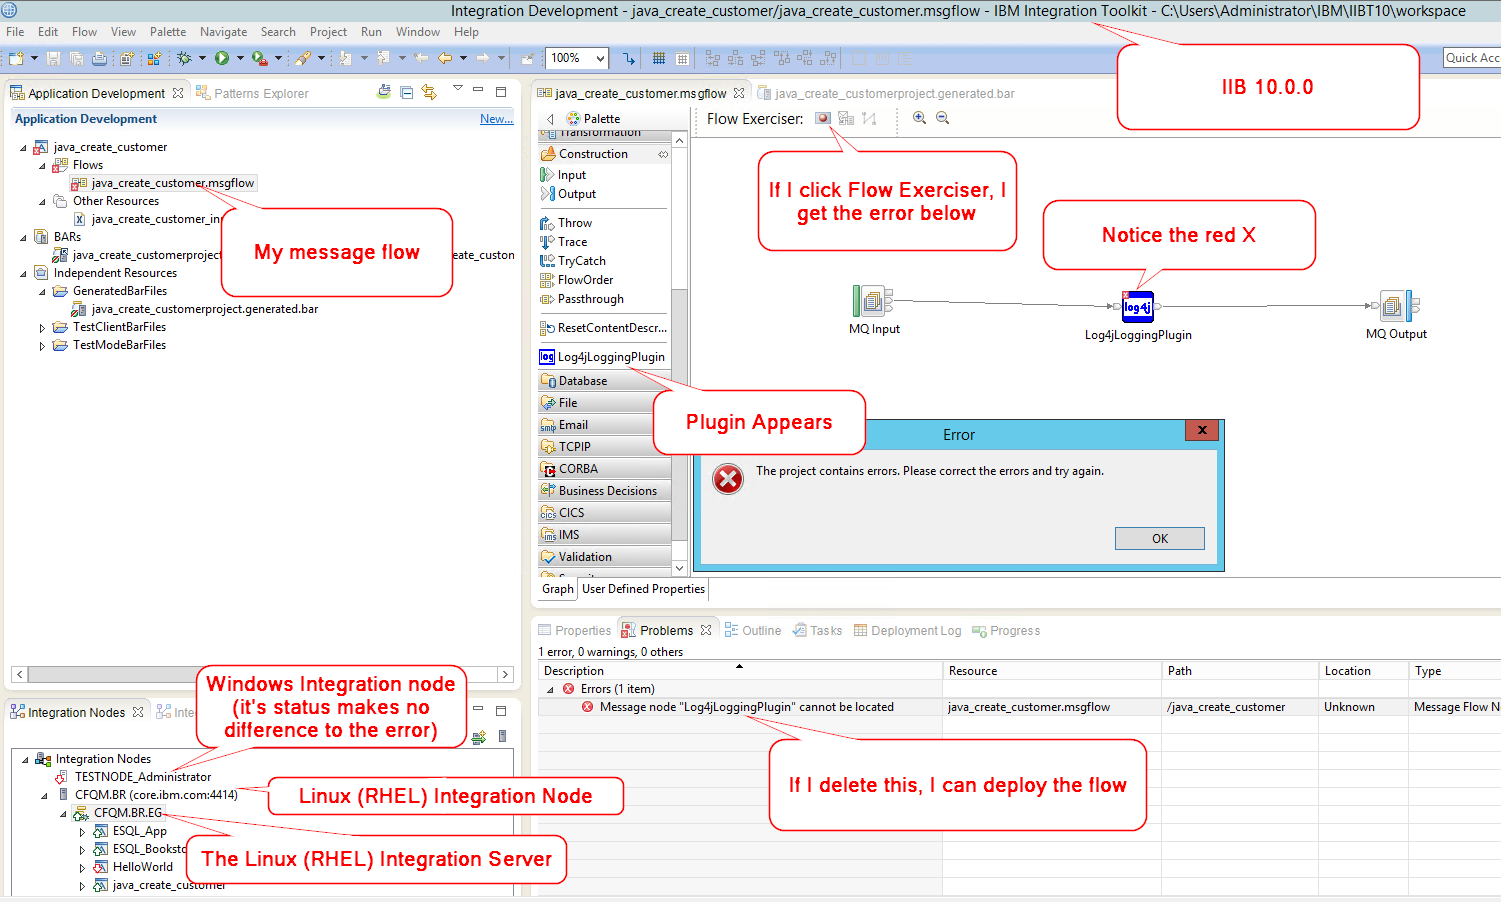Viewport: 1501px width, 902px height.
Task: Select the Log4jLoggingPlugin cannot be located error
Action: [x=746, y=707]
